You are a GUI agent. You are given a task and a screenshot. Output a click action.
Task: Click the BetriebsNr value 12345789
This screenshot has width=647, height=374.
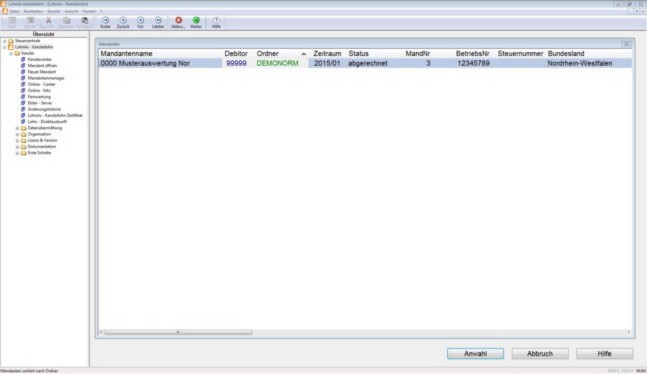click(x=473, y=63)
